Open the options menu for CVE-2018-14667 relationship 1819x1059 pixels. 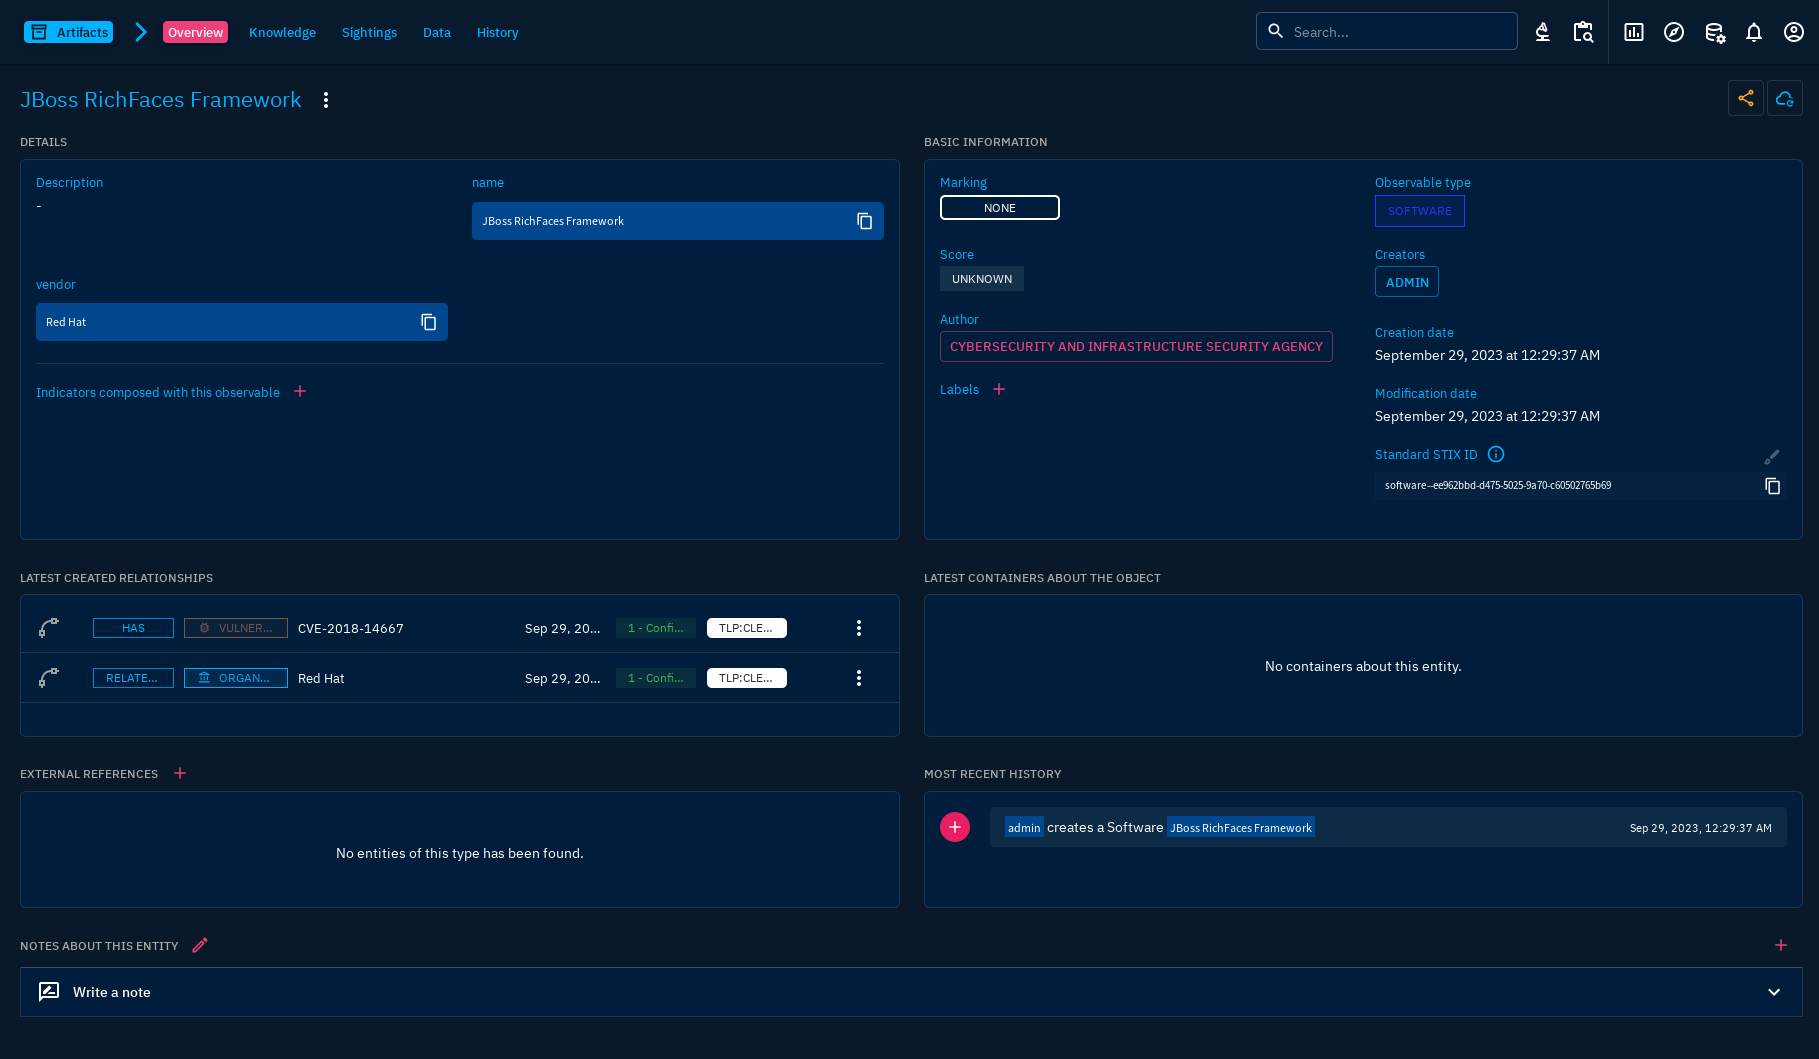[x=858, y=627]
